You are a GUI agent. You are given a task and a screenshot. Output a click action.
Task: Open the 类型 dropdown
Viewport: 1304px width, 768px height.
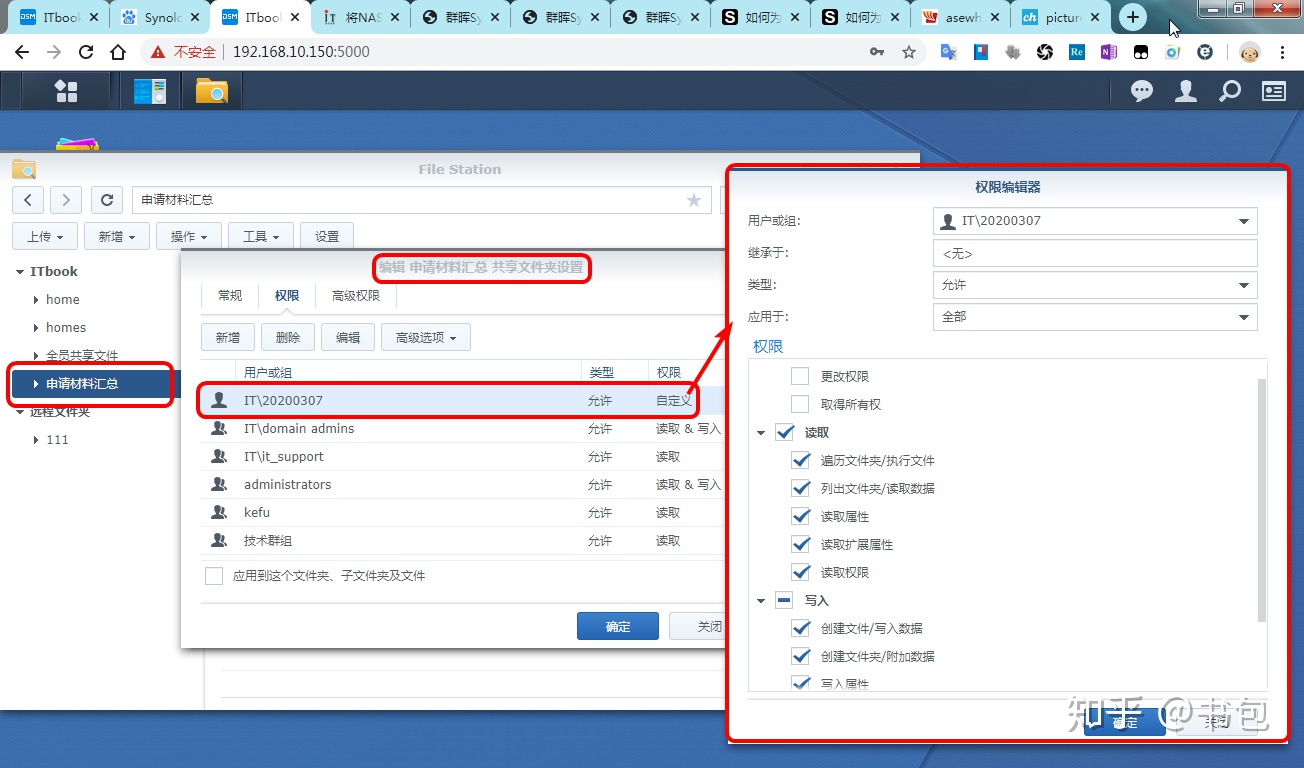(1095, 285)
